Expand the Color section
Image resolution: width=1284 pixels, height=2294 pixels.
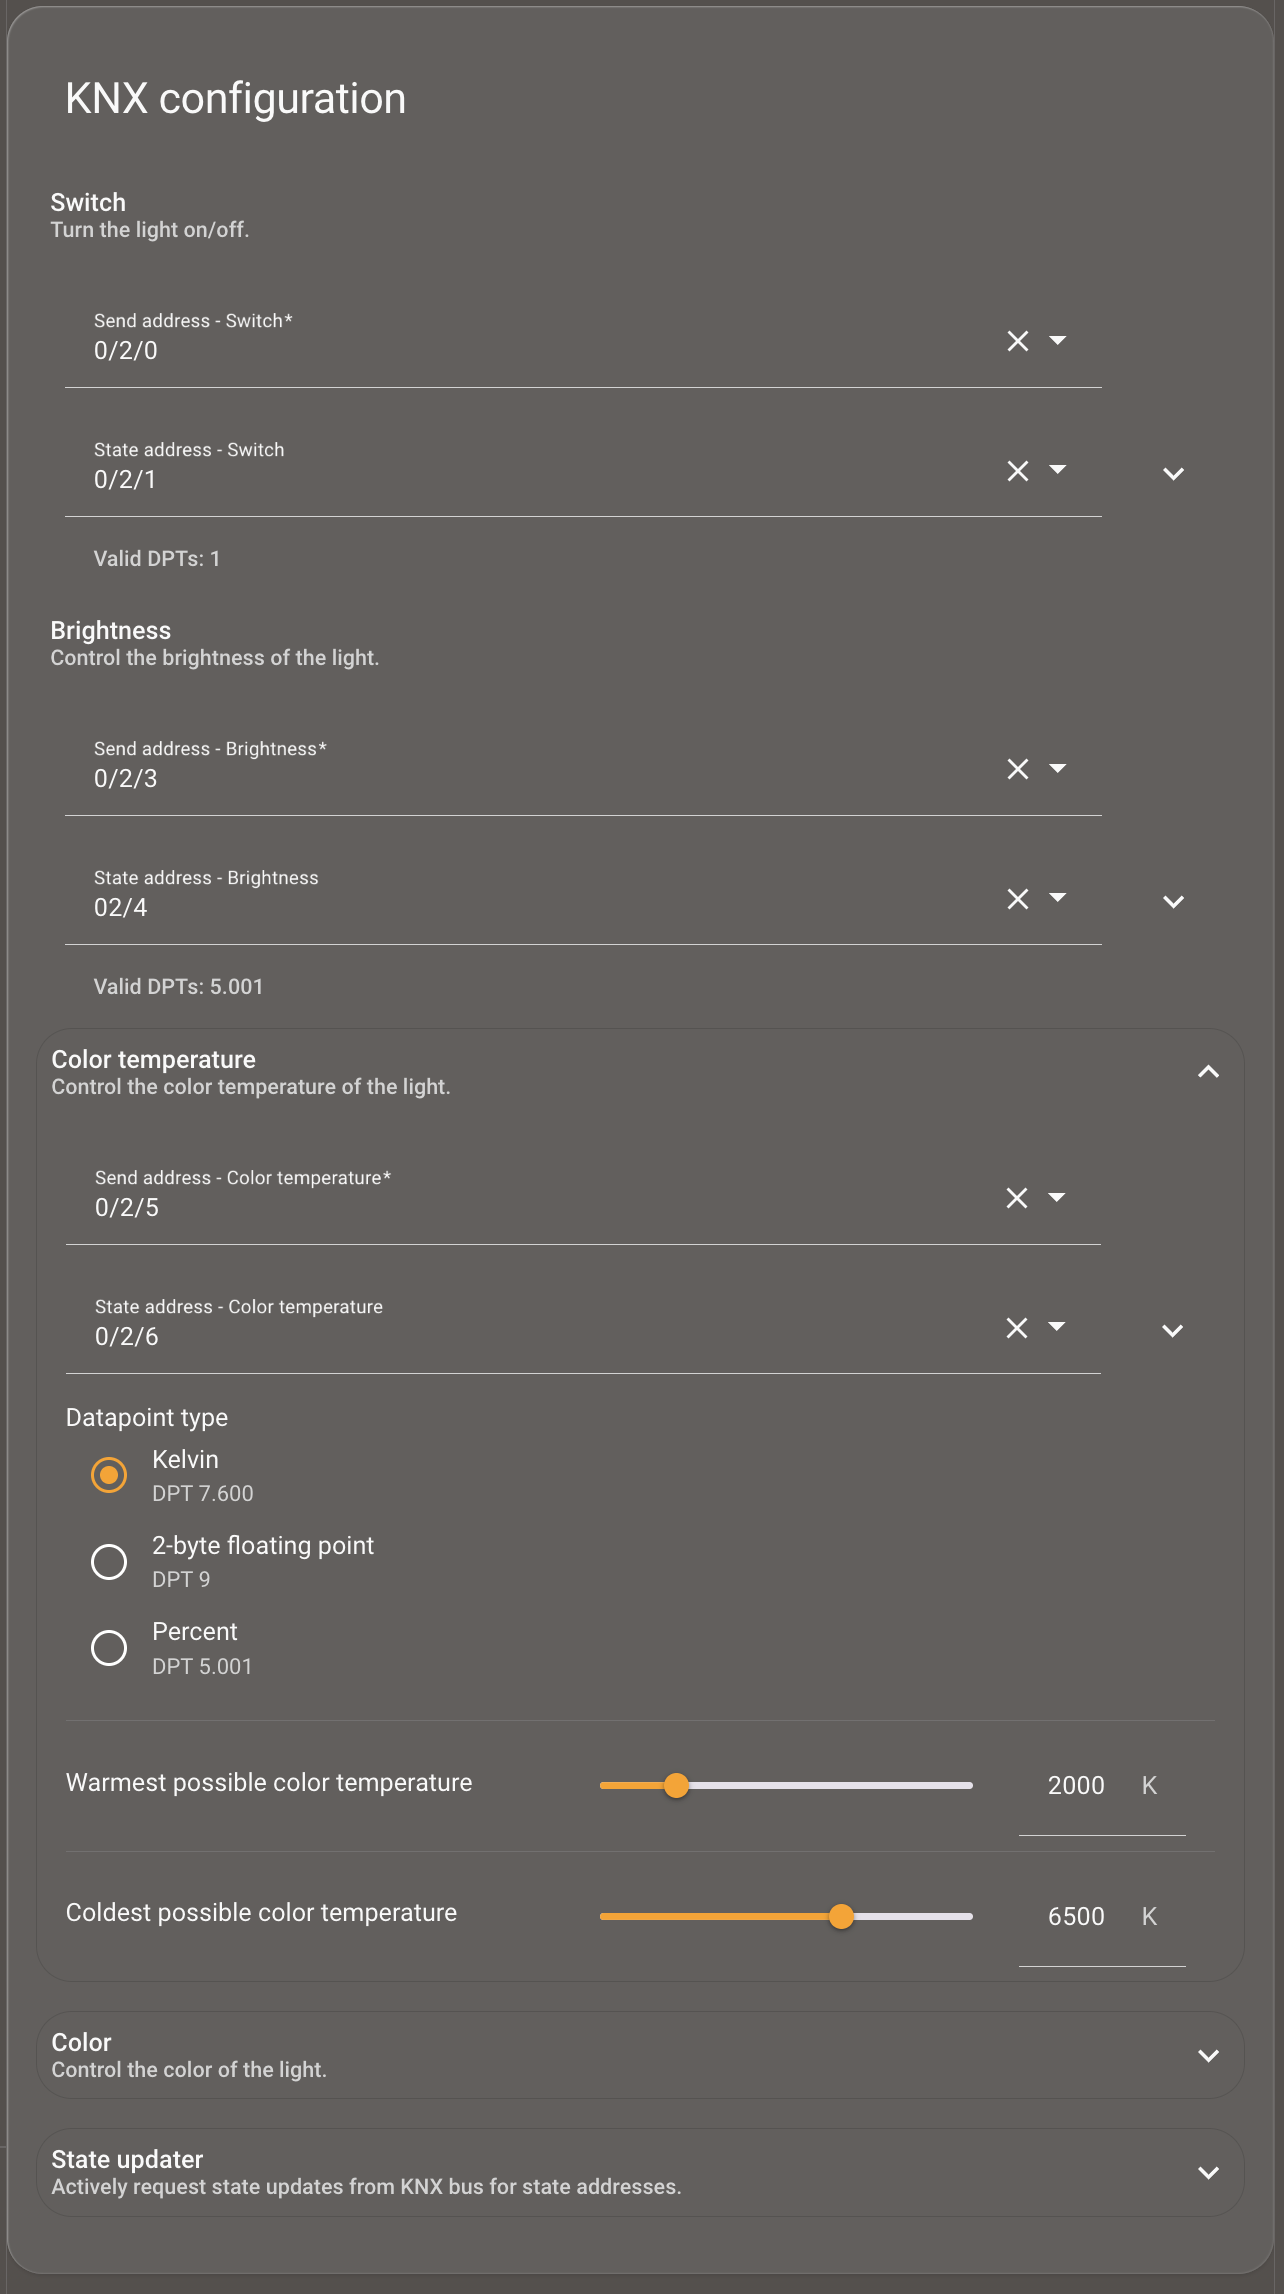click(x=1208, y=2056)
